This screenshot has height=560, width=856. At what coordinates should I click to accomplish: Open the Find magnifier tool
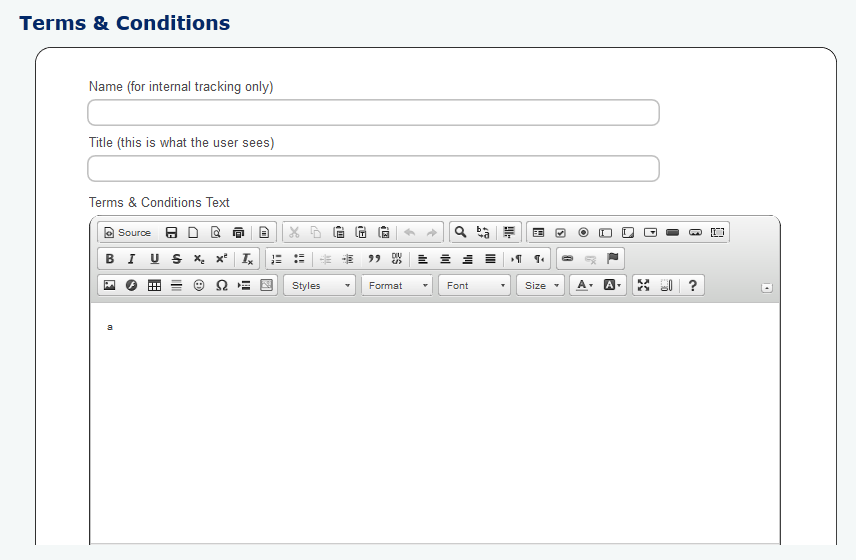[x=460, y=232]
